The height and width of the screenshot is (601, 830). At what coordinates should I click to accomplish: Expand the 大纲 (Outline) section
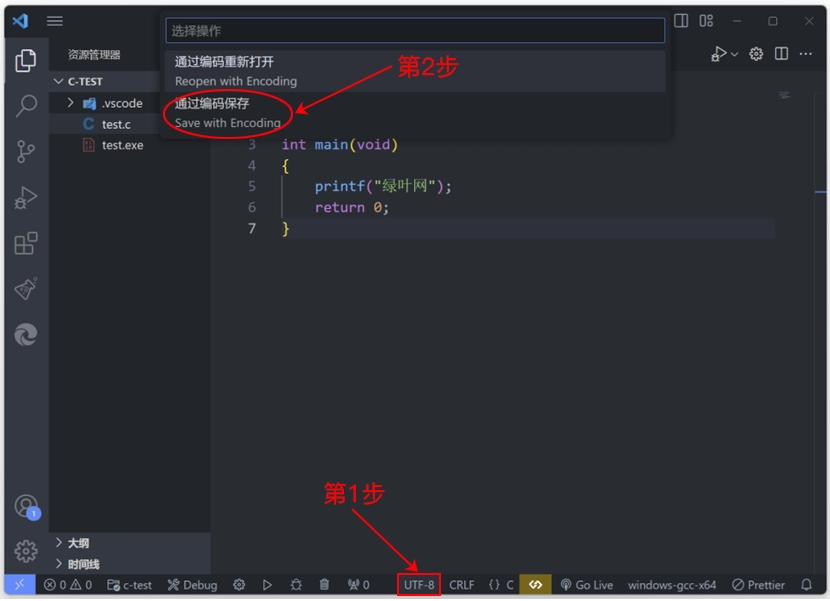pyautogui.click(x=75, y=543)
